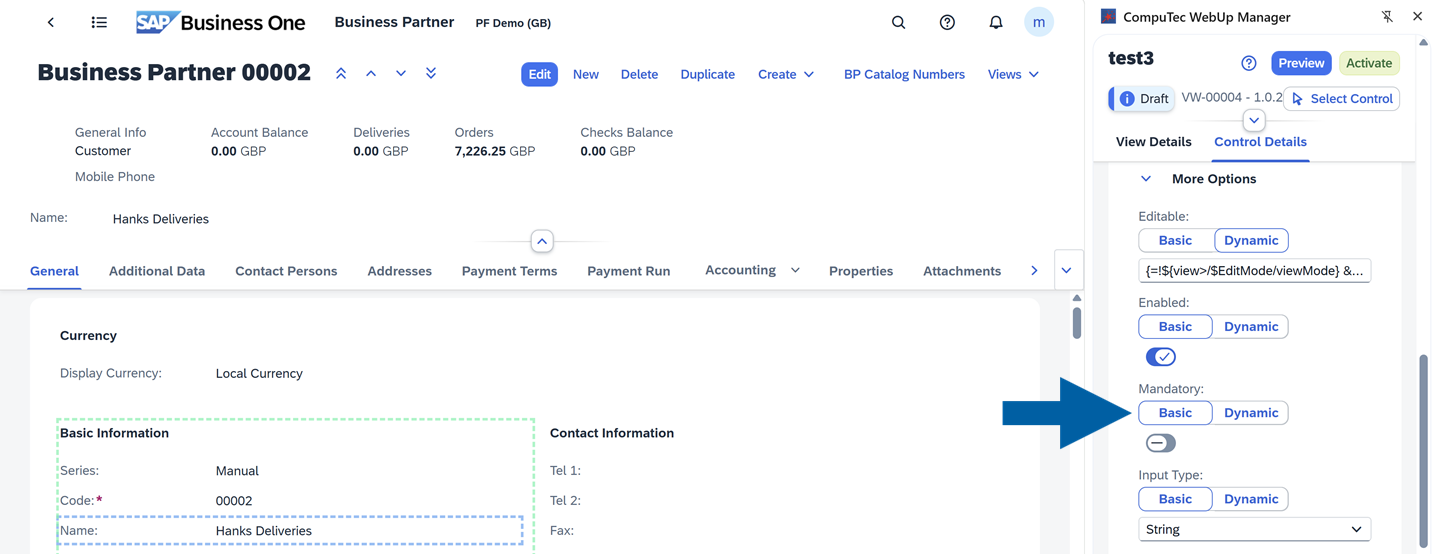Jump to the first record with the double up arrow
This screenshot has width=1439, height=554.
[x=341, y=74]
